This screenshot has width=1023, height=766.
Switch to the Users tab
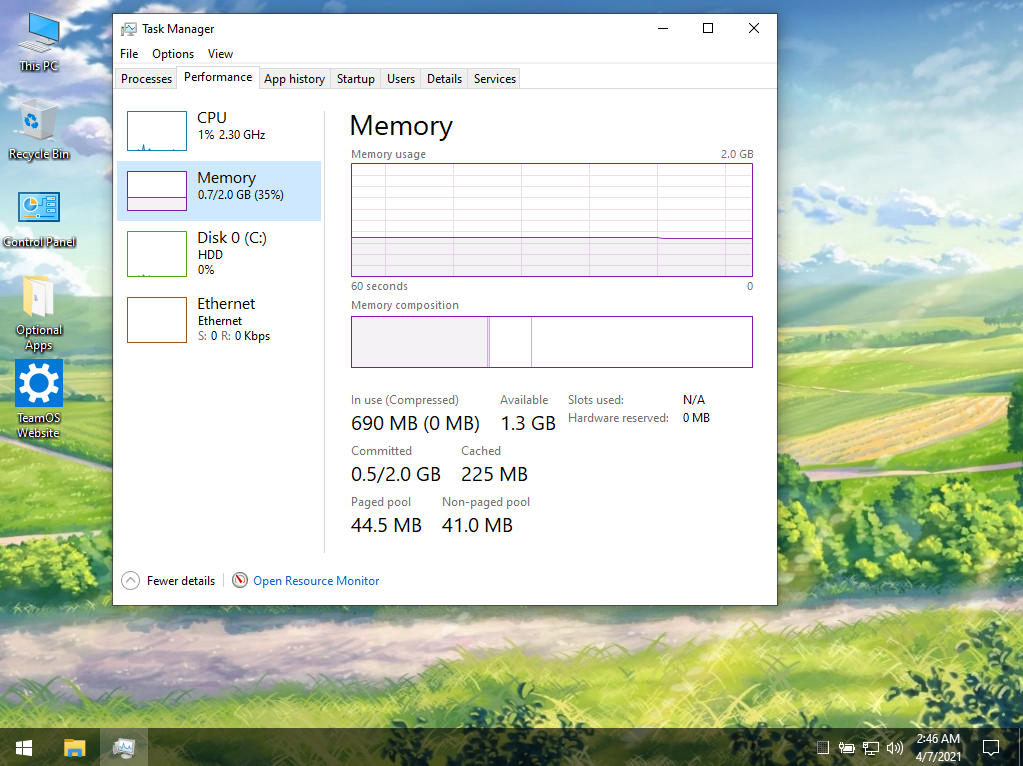click(401, 78)
